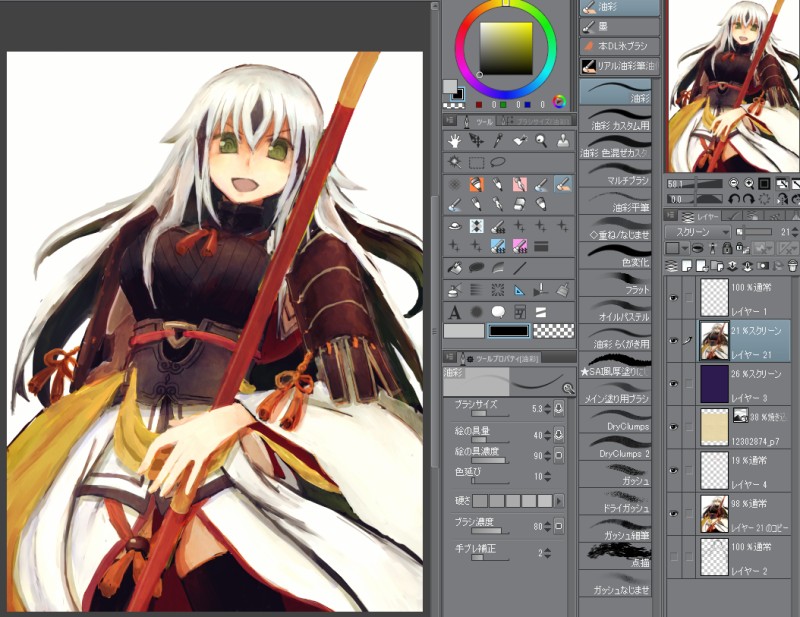This screenshot has height=617, width=800.
Task: Choose the ドライガッシュ brush
Action: [615, 502]
